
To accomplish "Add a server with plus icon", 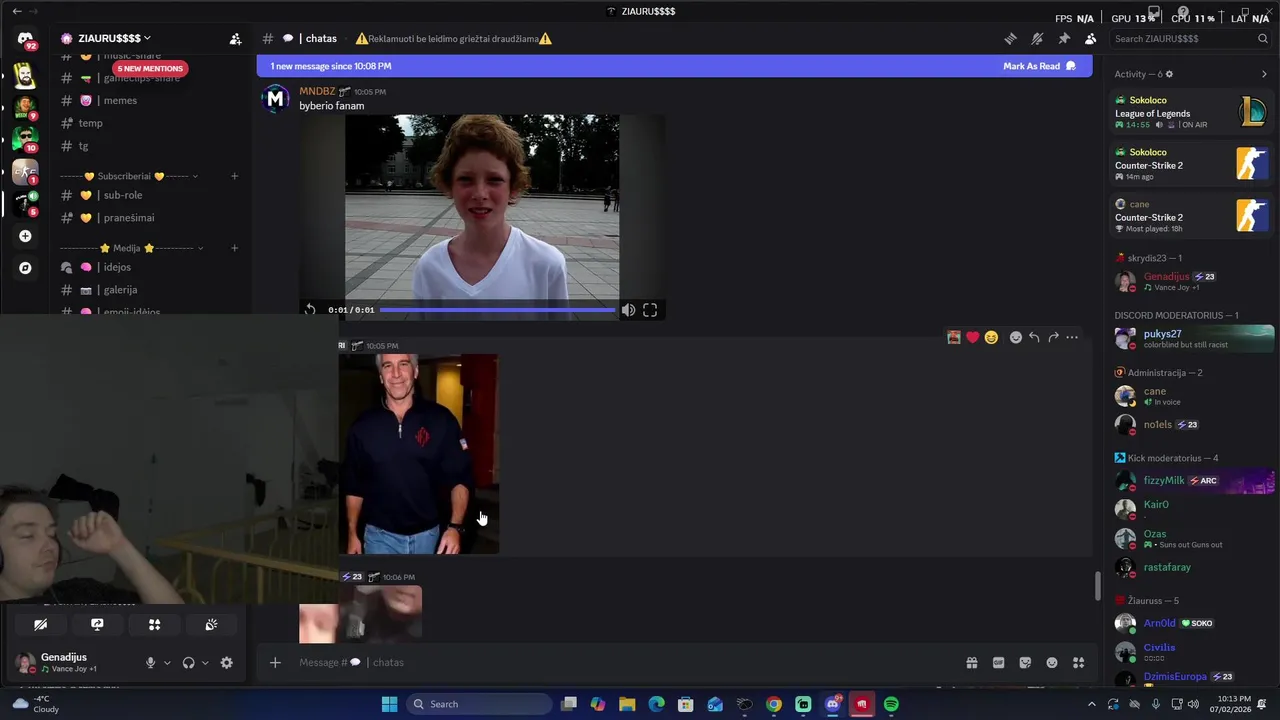I will click(x=25, y=236).
